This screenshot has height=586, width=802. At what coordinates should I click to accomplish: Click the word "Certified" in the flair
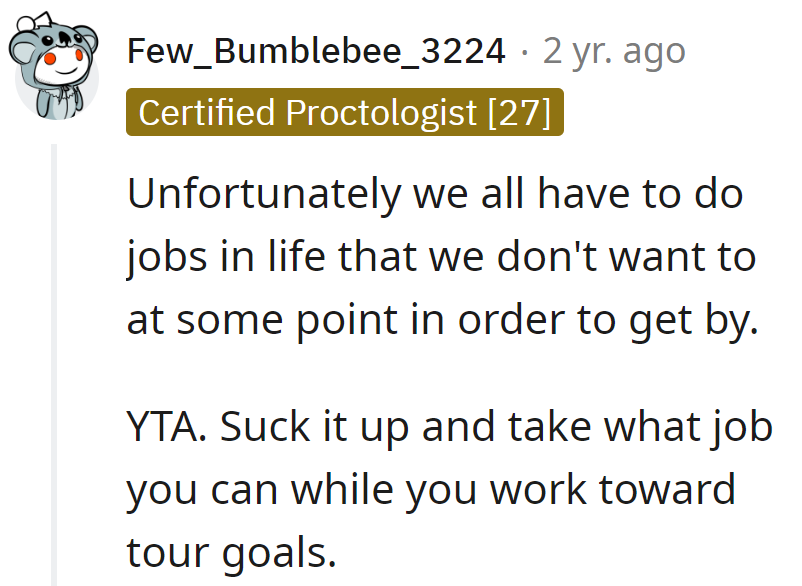point(207,113)
